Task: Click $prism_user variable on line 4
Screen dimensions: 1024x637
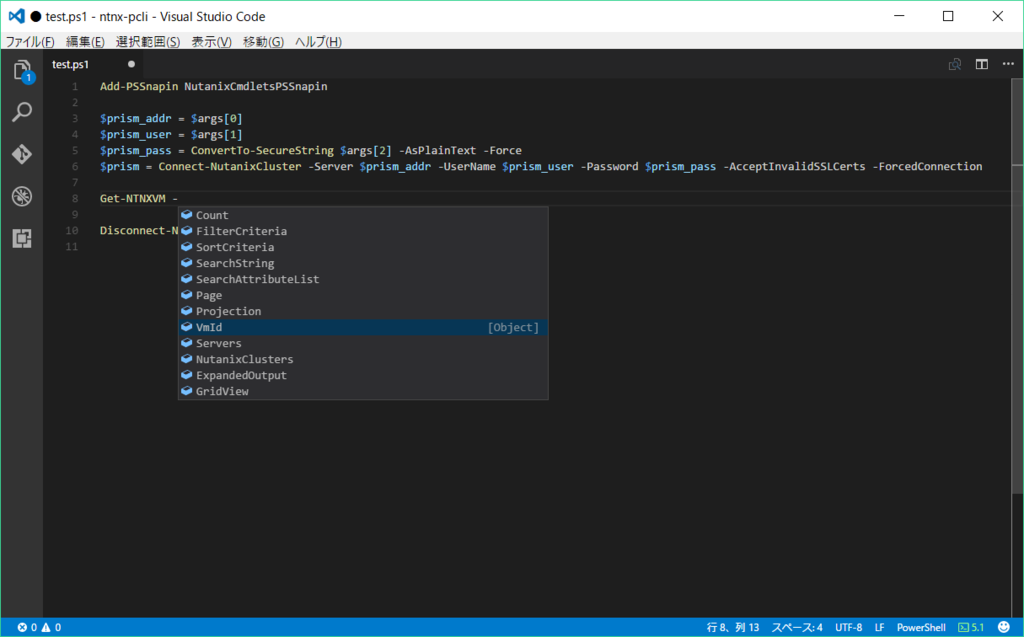Action: coord(135,135)
